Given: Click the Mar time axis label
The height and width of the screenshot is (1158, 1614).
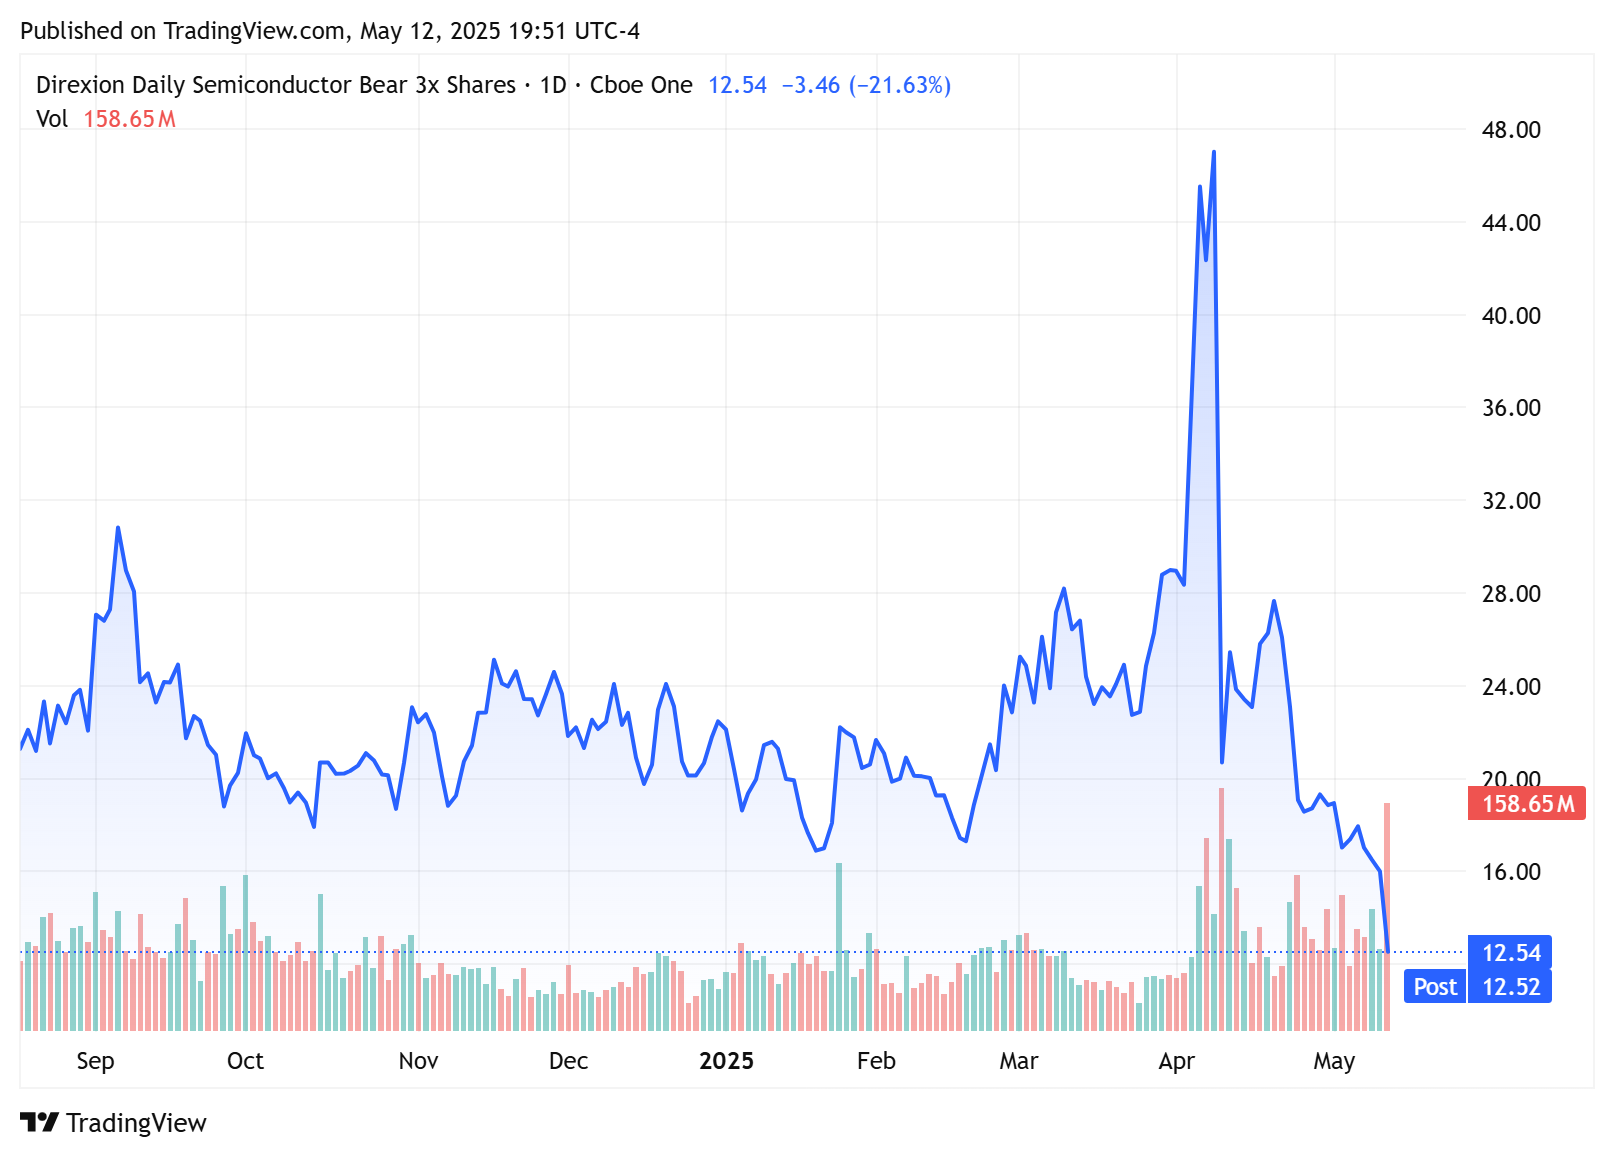Looking at the screenshot, I should click(x=1019, y=1061).
